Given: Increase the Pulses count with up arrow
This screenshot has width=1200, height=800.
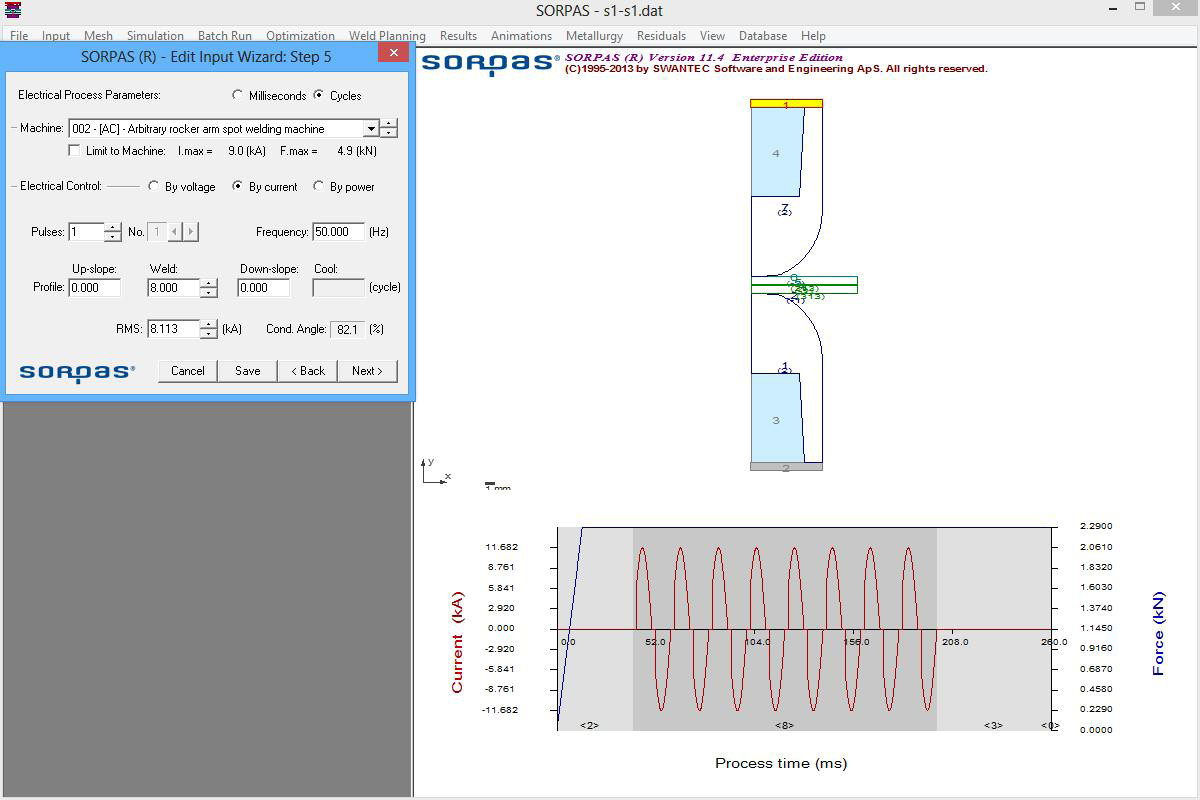Looking at the screenshot, I should (x=113, y=227).
